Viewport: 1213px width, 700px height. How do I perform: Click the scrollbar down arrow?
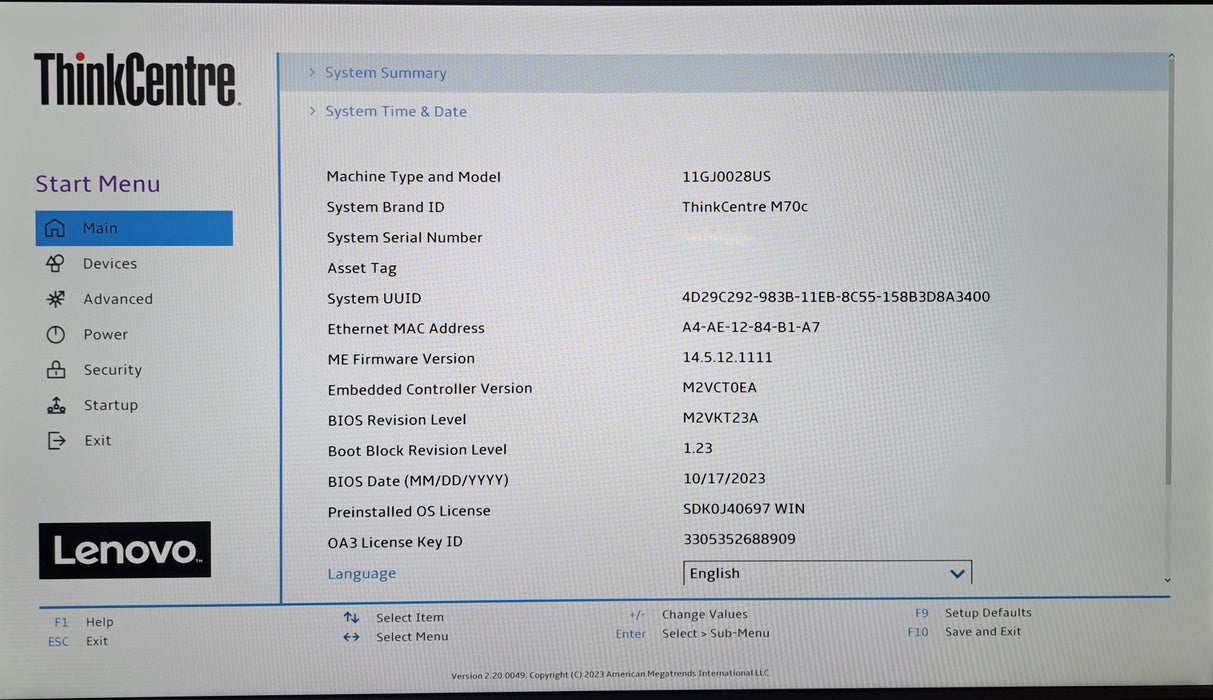point(1168,580)
